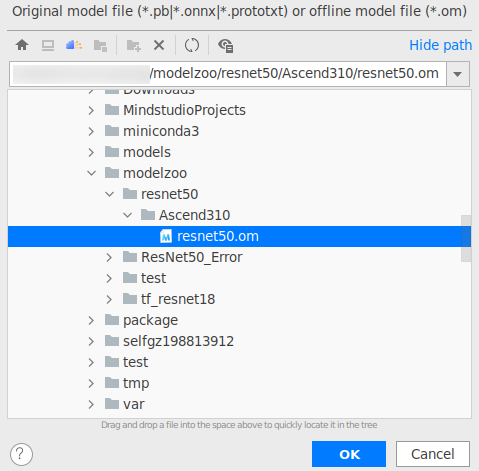
Task: Jump to the project directory icon
Action: [74, 45]
